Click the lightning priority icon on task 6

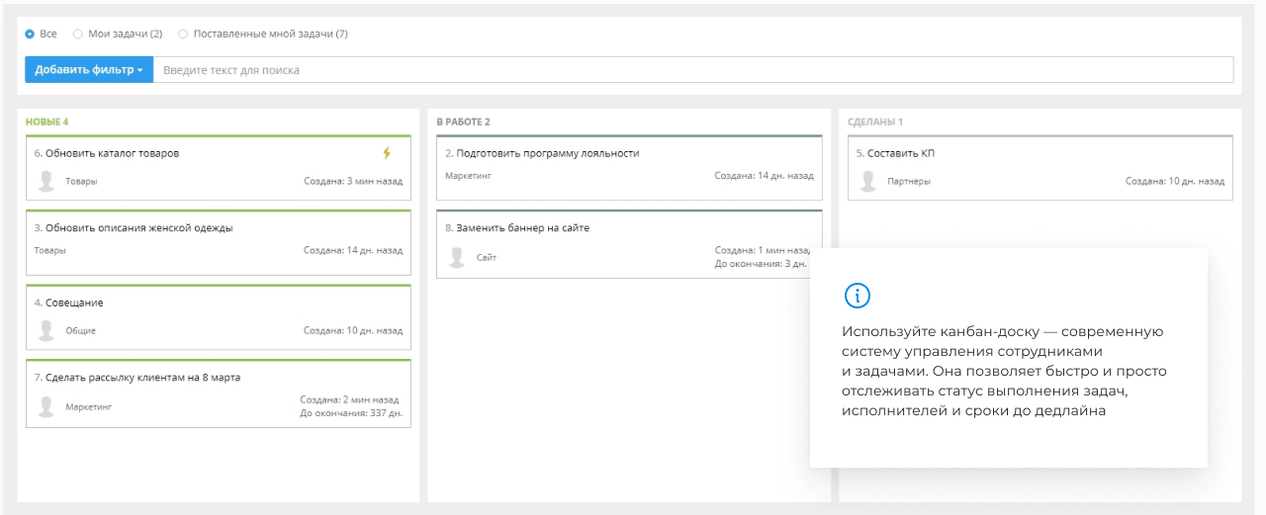click(x=387, y=153)
